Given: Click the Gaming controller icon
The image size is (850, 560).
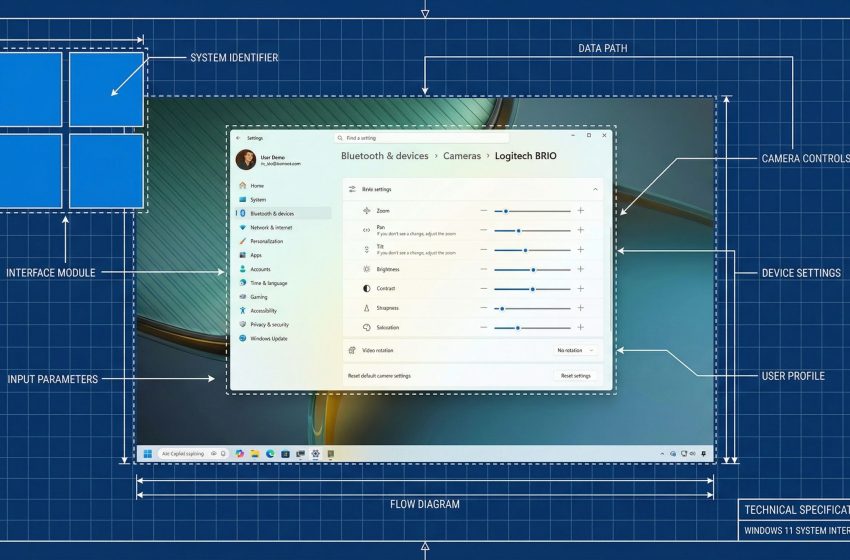Looking at the screenshot, I should pyautogui.click(x=242, y=297).
